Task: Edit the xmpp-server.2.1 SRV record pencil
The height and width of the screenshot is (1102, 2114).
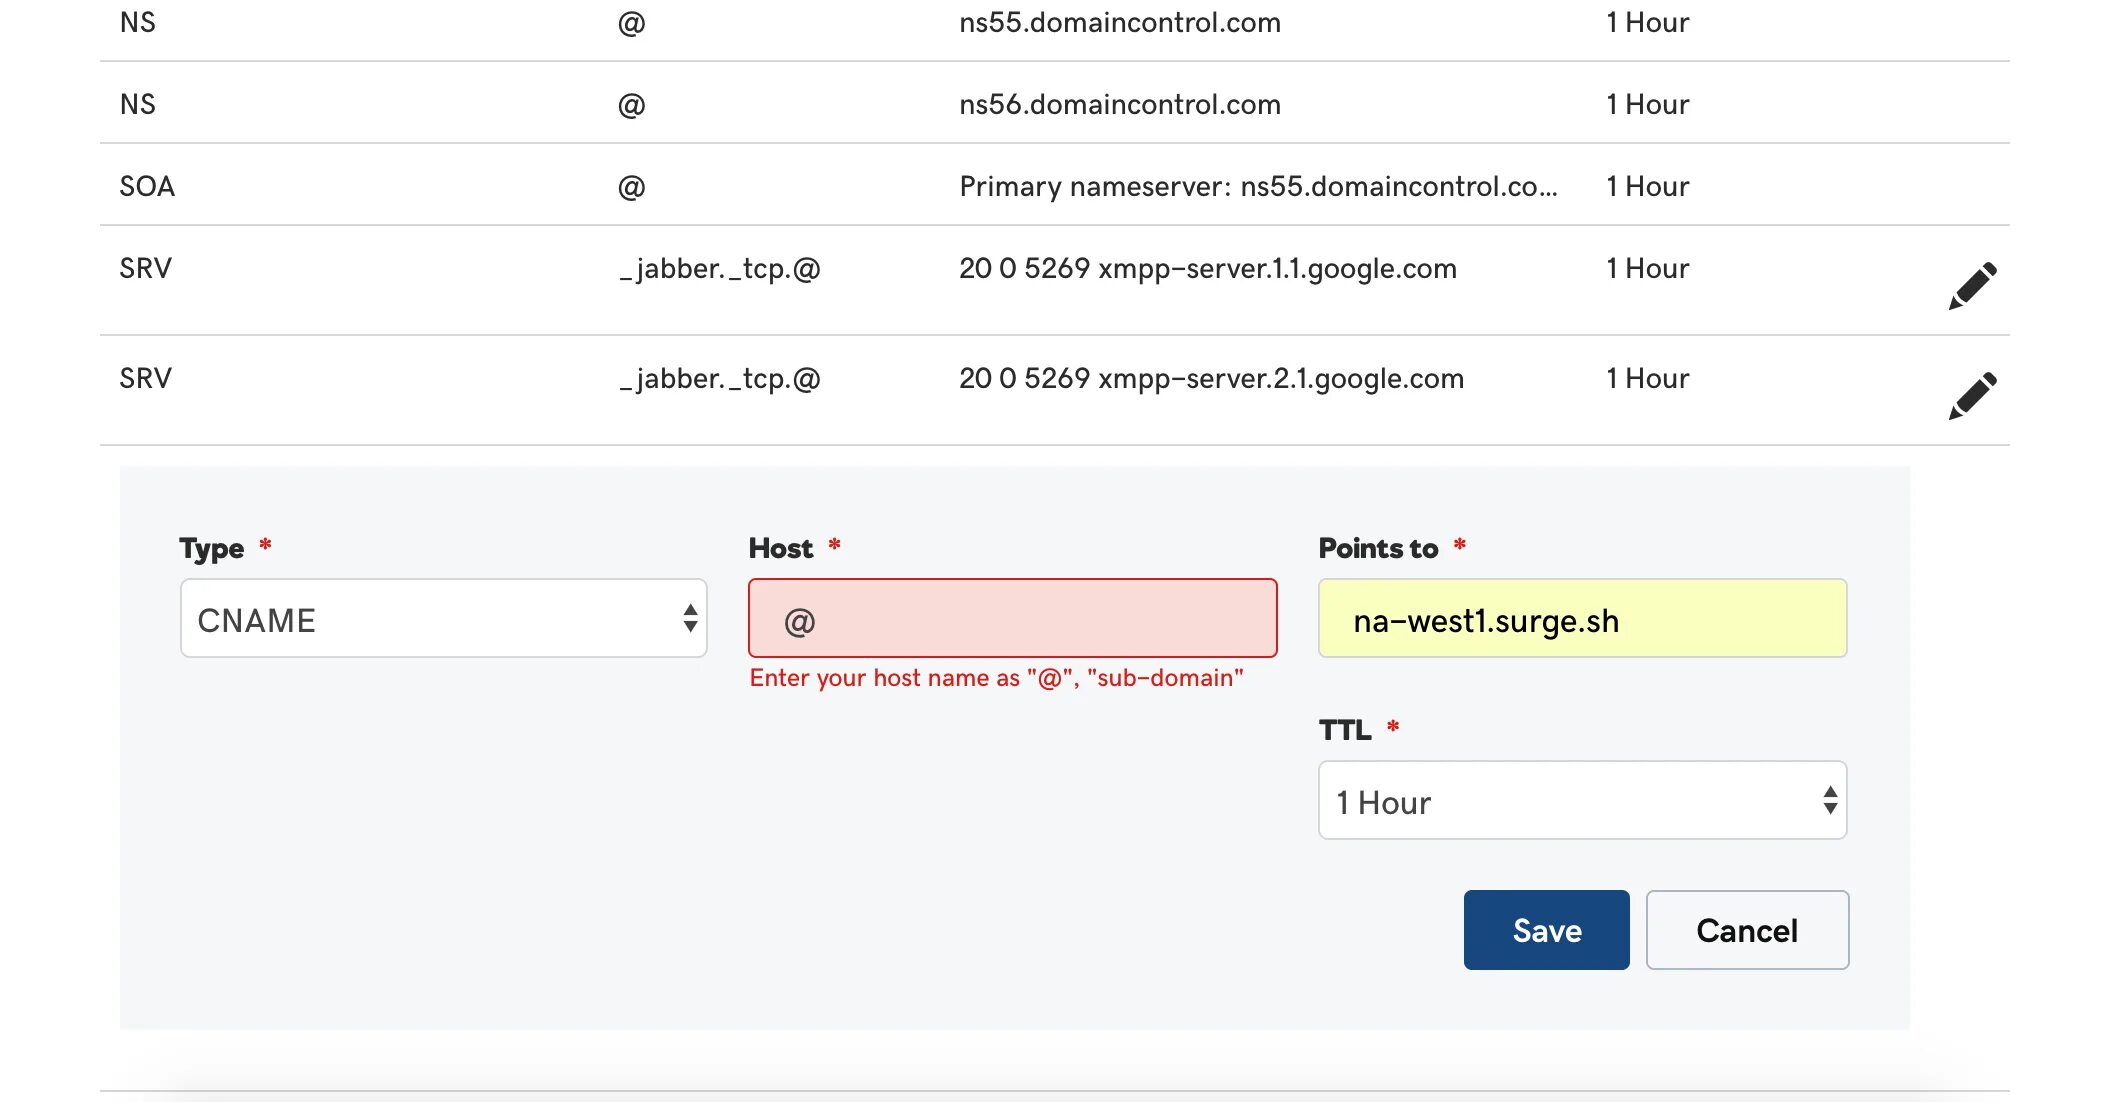Action: (x=1972, y=396)
